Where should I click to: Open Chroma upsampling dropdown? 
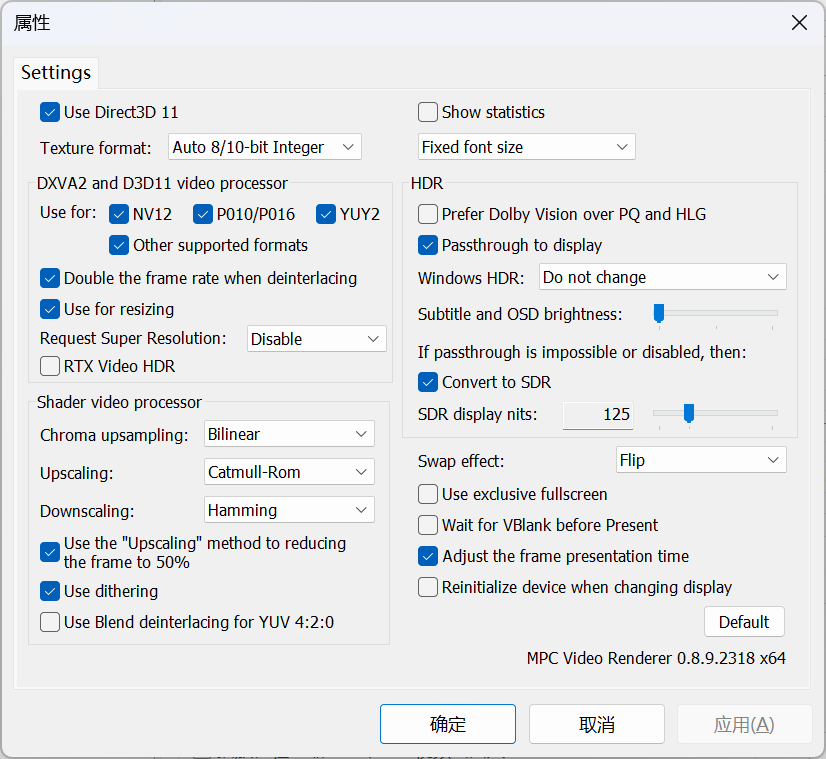click(289, 434)
